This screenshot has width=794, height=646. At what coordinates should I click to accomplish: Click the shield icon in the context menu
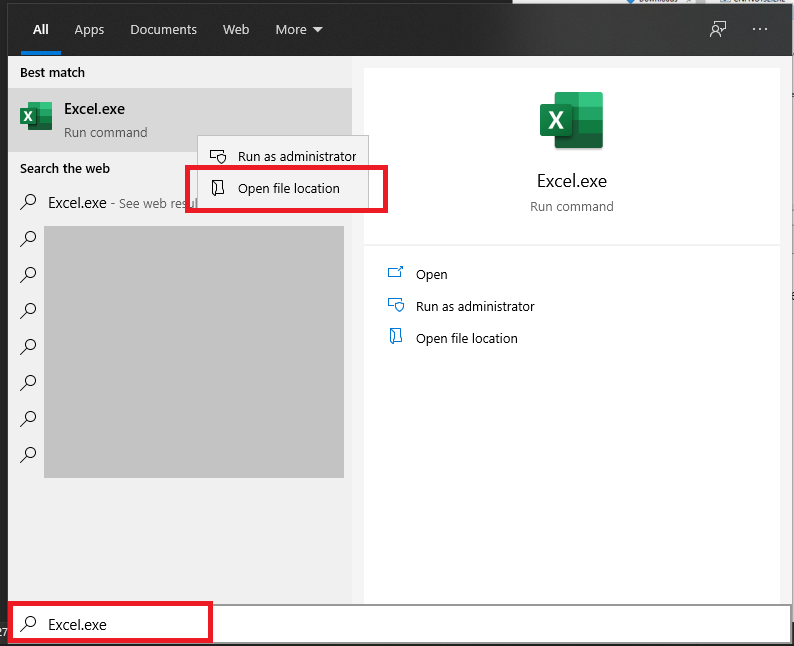(218, 156)
